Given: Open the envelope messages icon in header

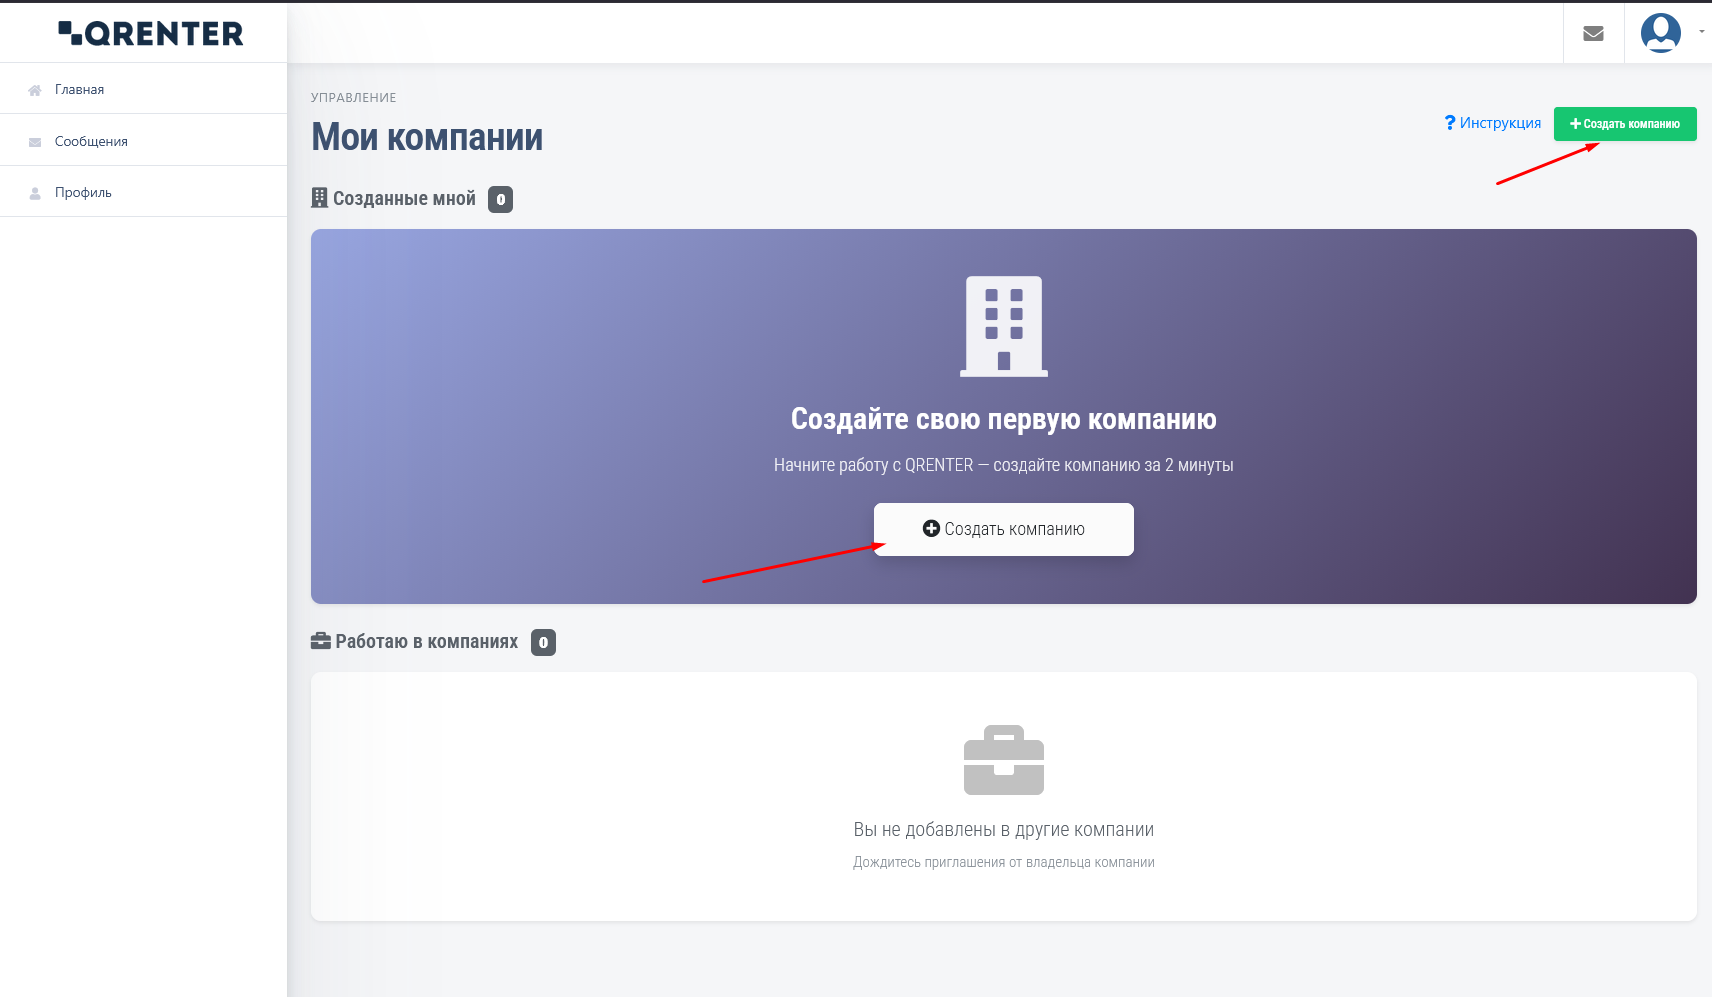Looking at the screenshot, I should [x=1593, y=33].
